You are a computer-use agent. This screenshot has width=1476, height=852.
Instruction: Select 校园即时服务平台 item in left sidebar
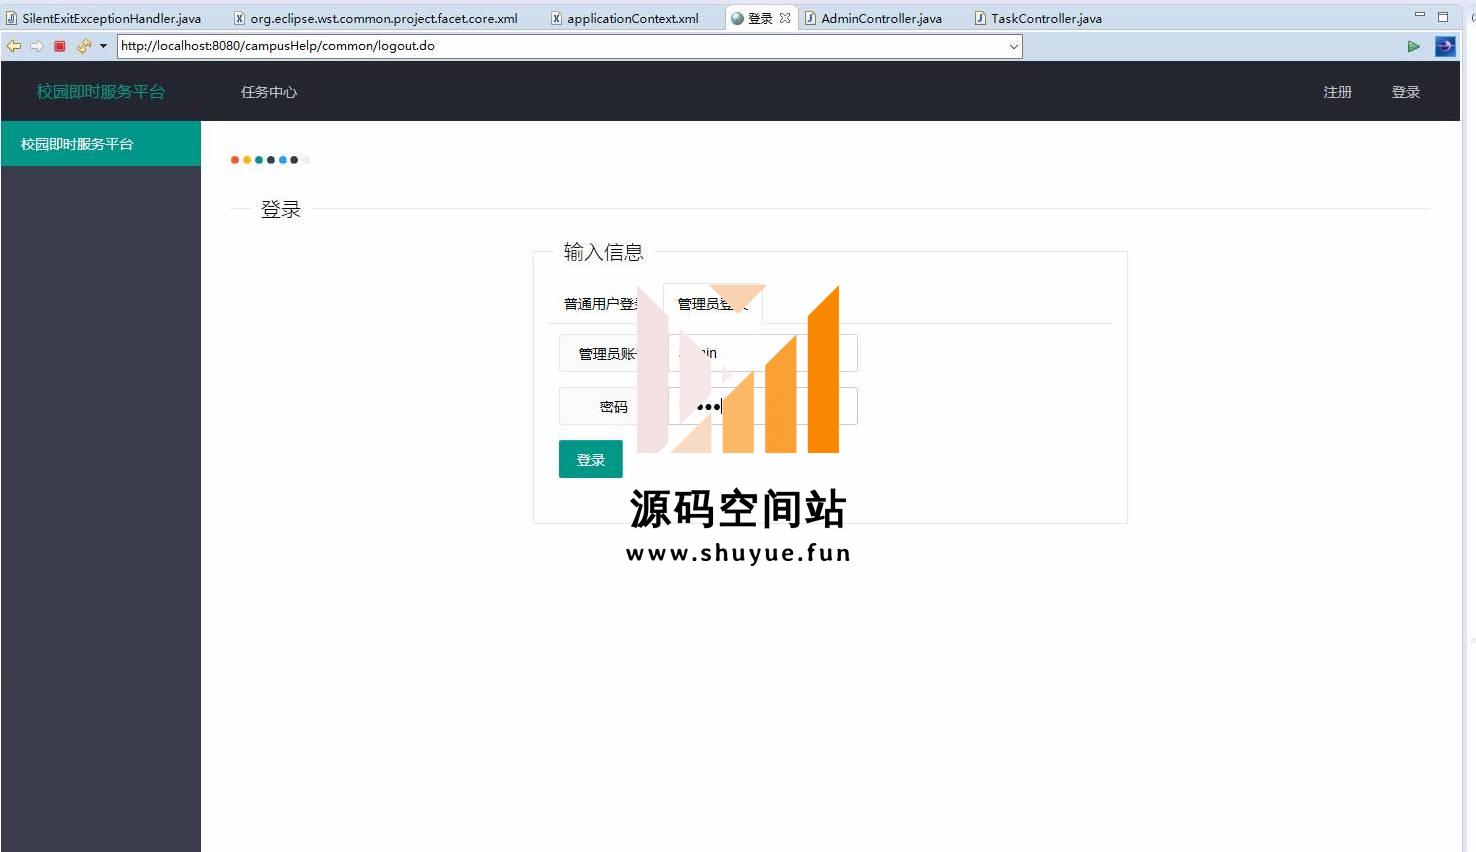pos(101,144)
